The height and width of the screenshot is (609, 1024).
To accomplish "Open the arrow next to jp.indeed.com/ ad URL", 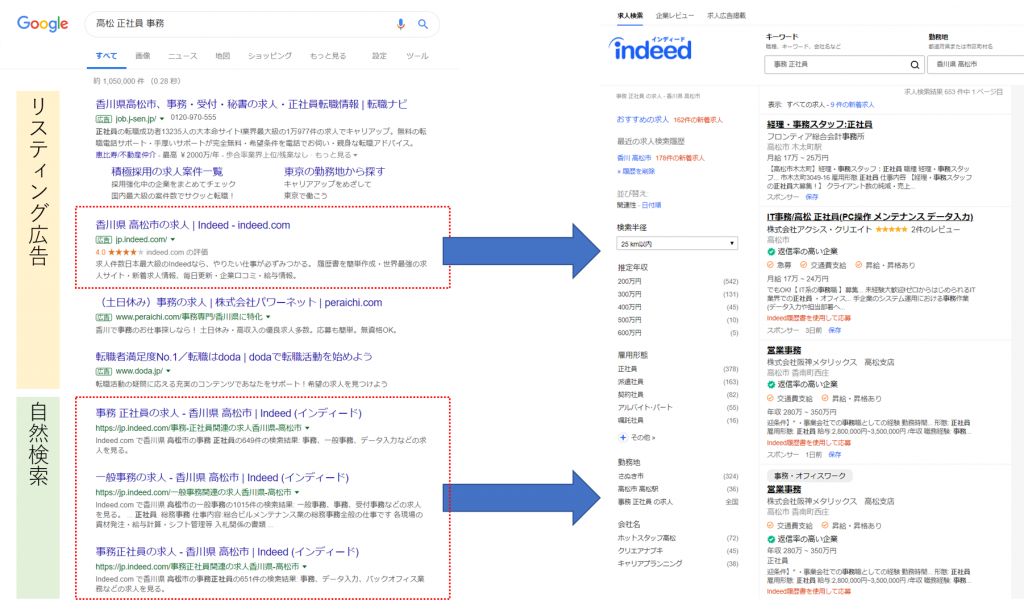I will click(172, 240).
